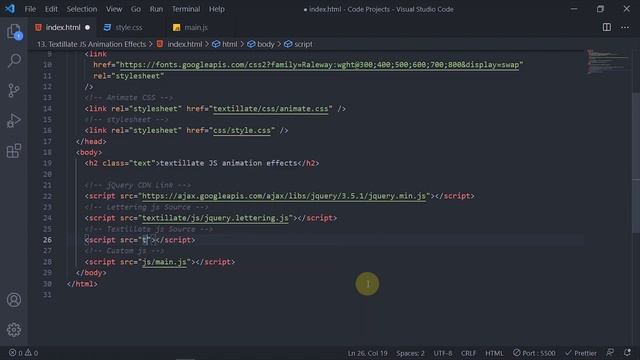
Task: Close unsaved index.html tab via dot
Action: tap(87, 27)
